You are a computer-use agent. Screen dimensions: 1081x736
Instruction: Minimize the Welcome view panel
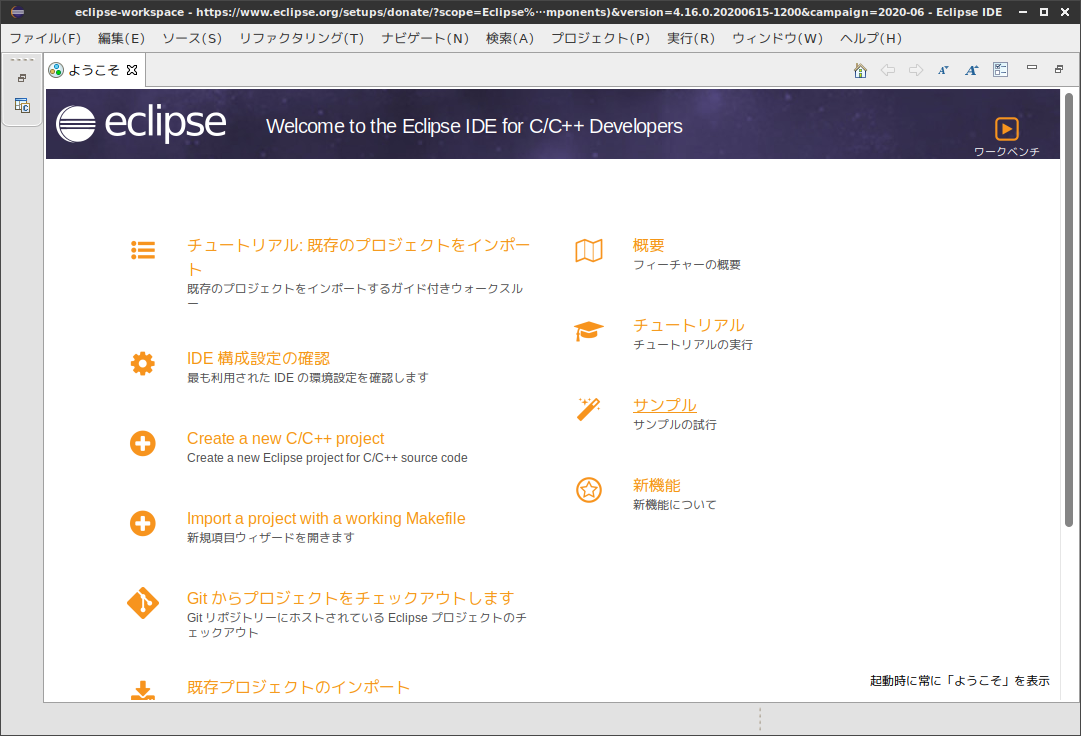coord(1032,68)
